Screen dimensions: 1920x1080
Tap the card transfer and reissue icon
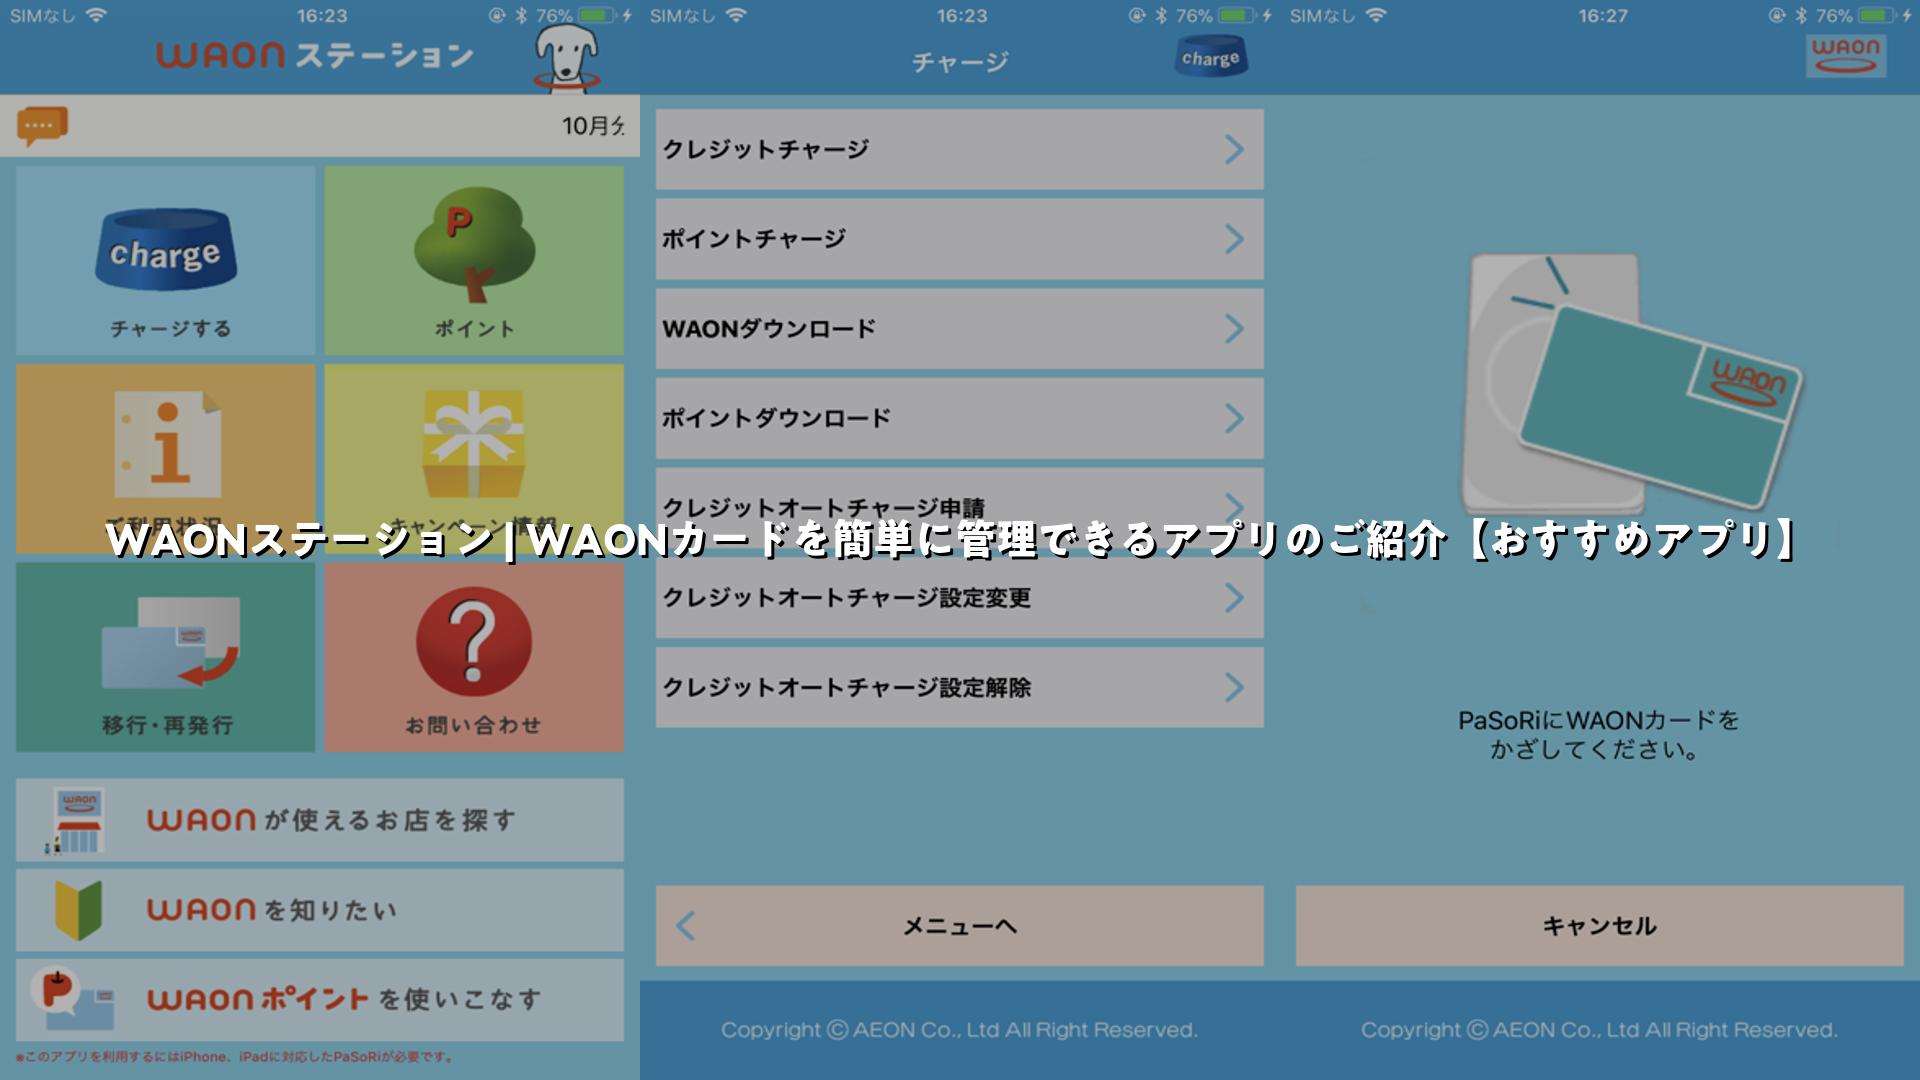[171, 642]
